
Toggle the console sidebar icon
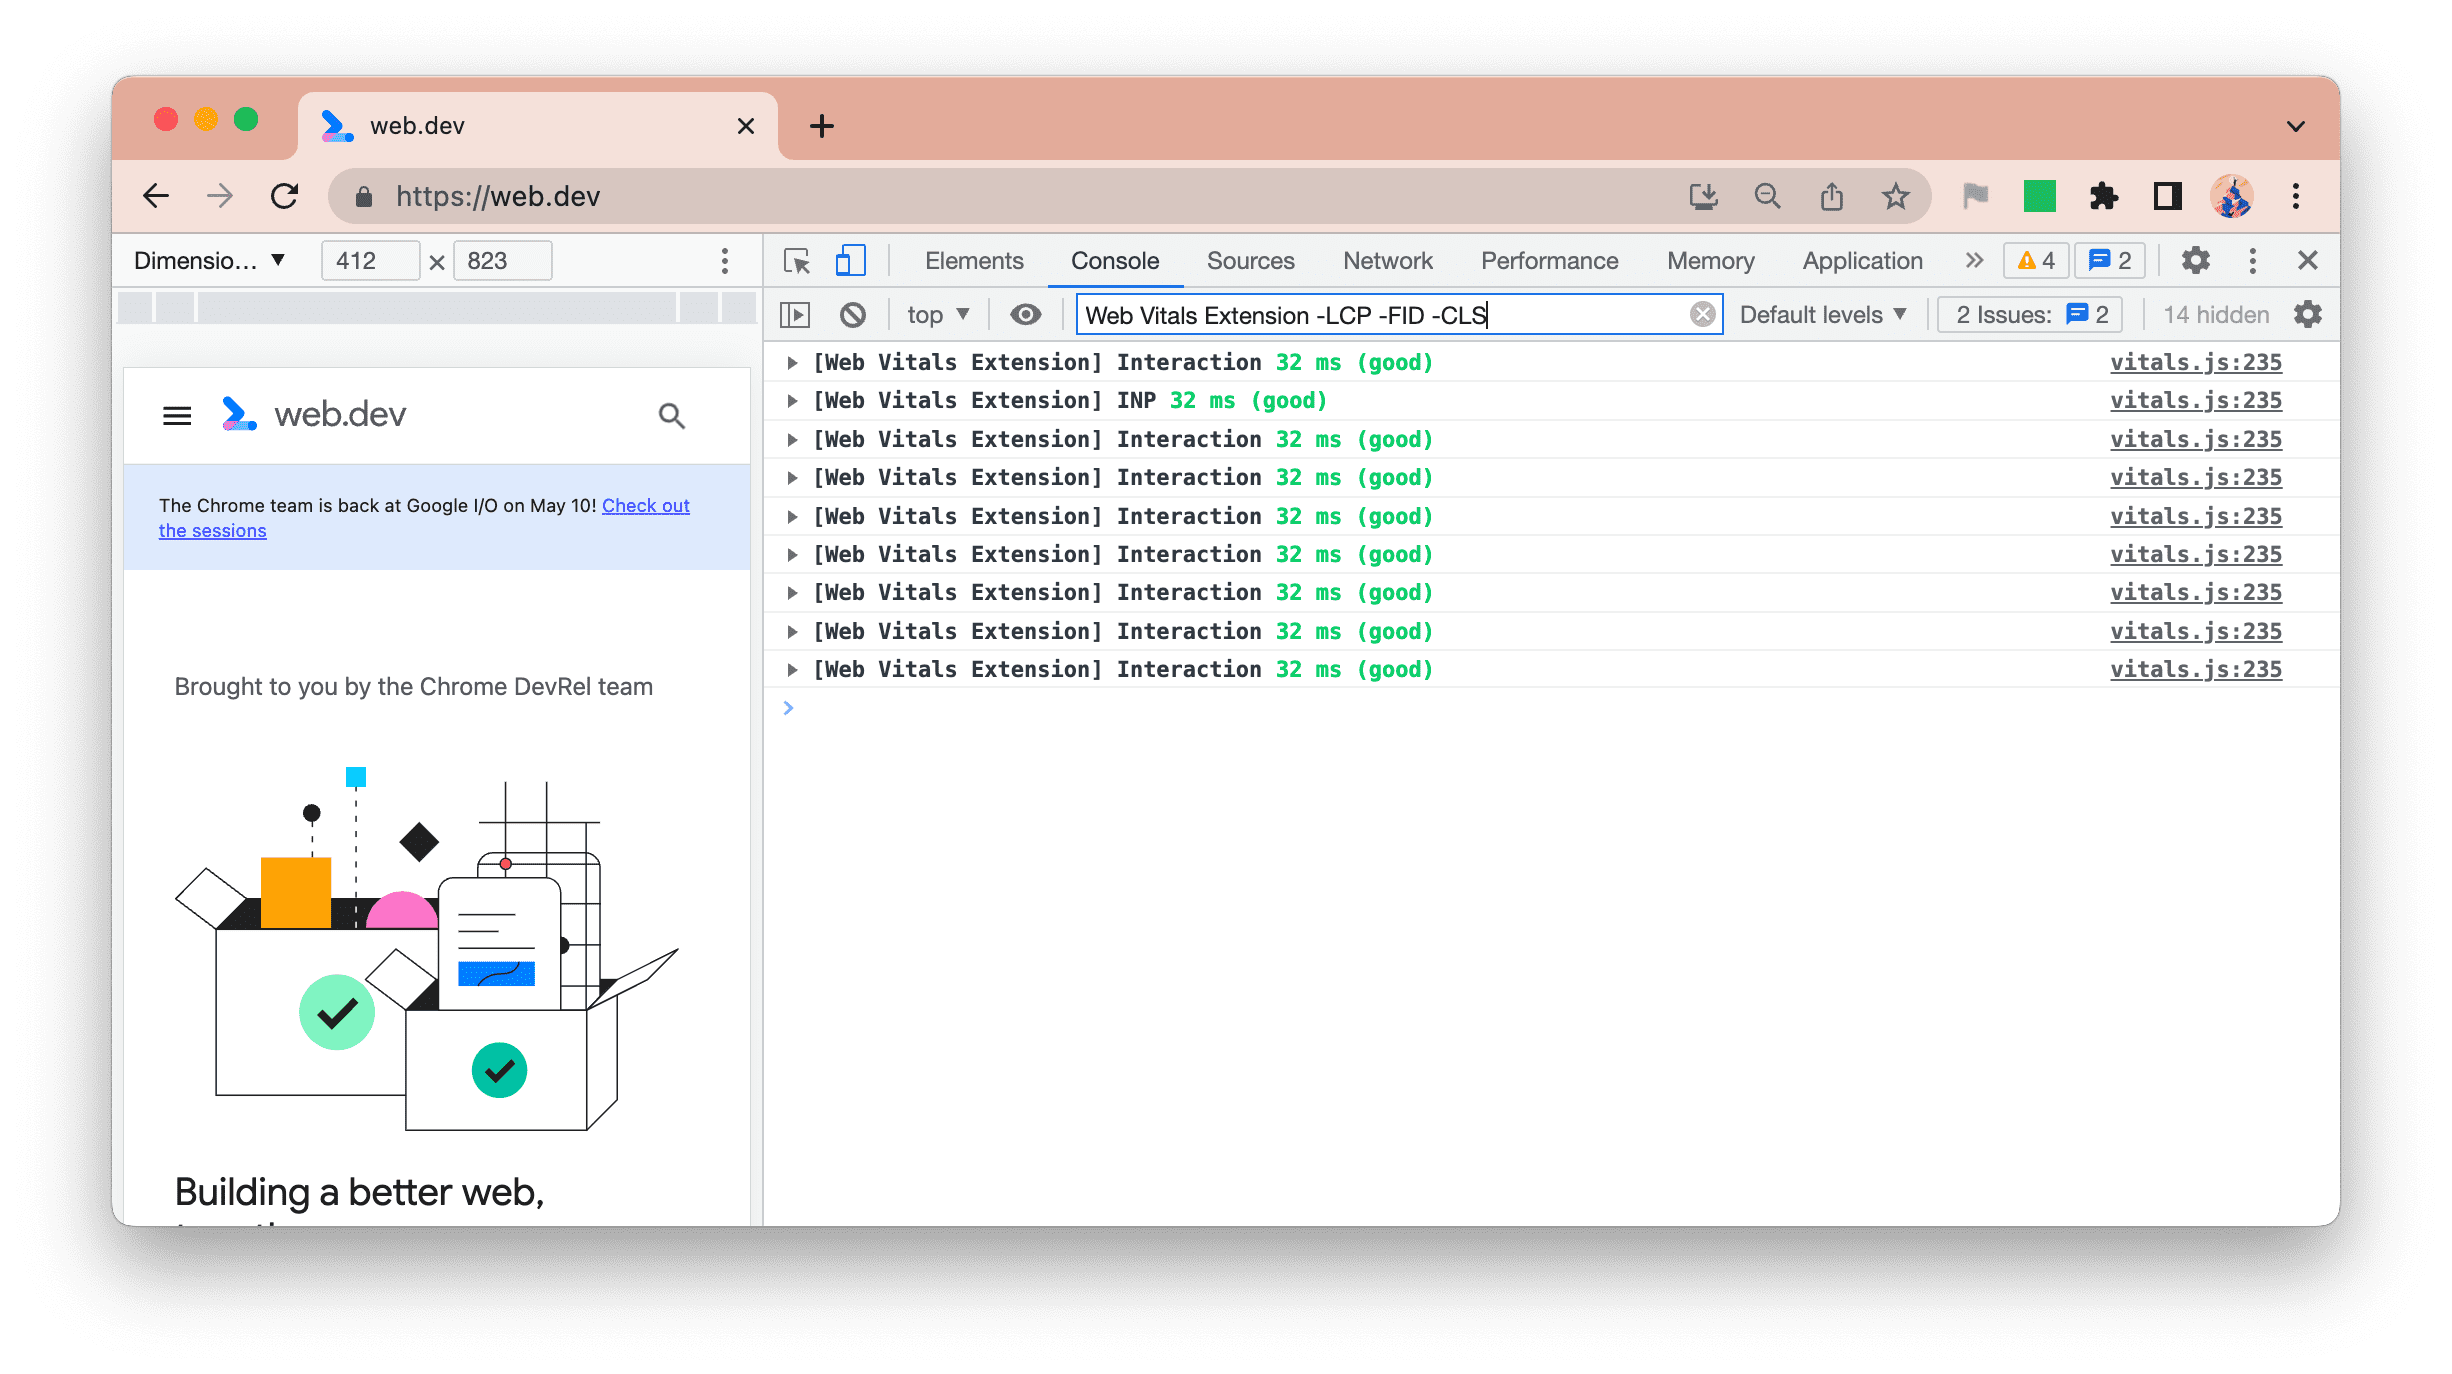798,315
